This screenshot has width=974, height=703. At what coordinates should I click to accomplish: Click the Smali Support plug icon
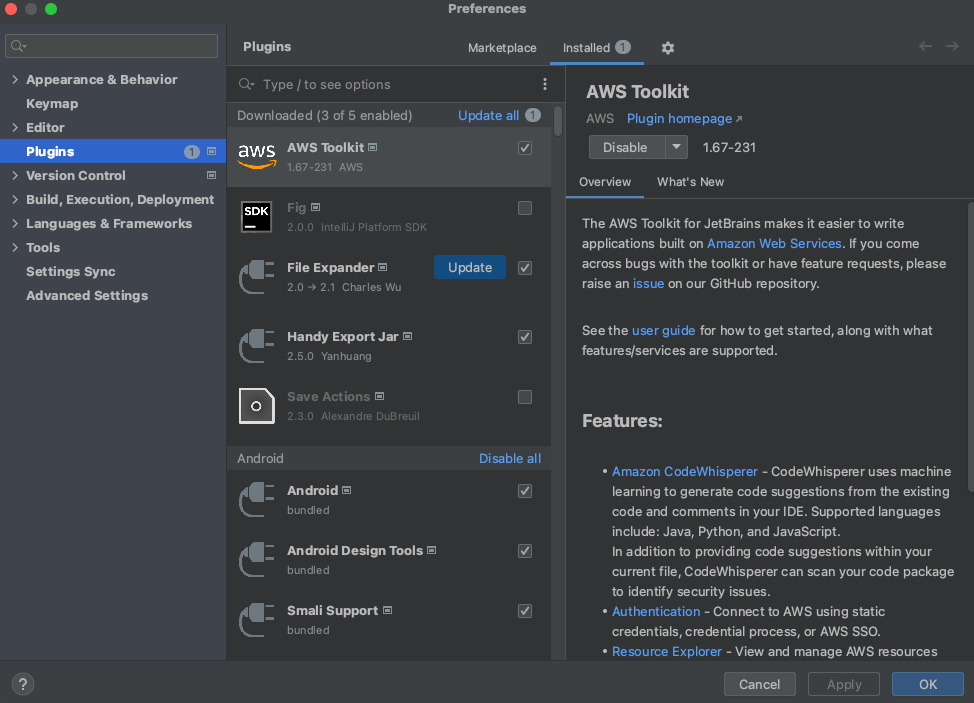pos(257,620)
